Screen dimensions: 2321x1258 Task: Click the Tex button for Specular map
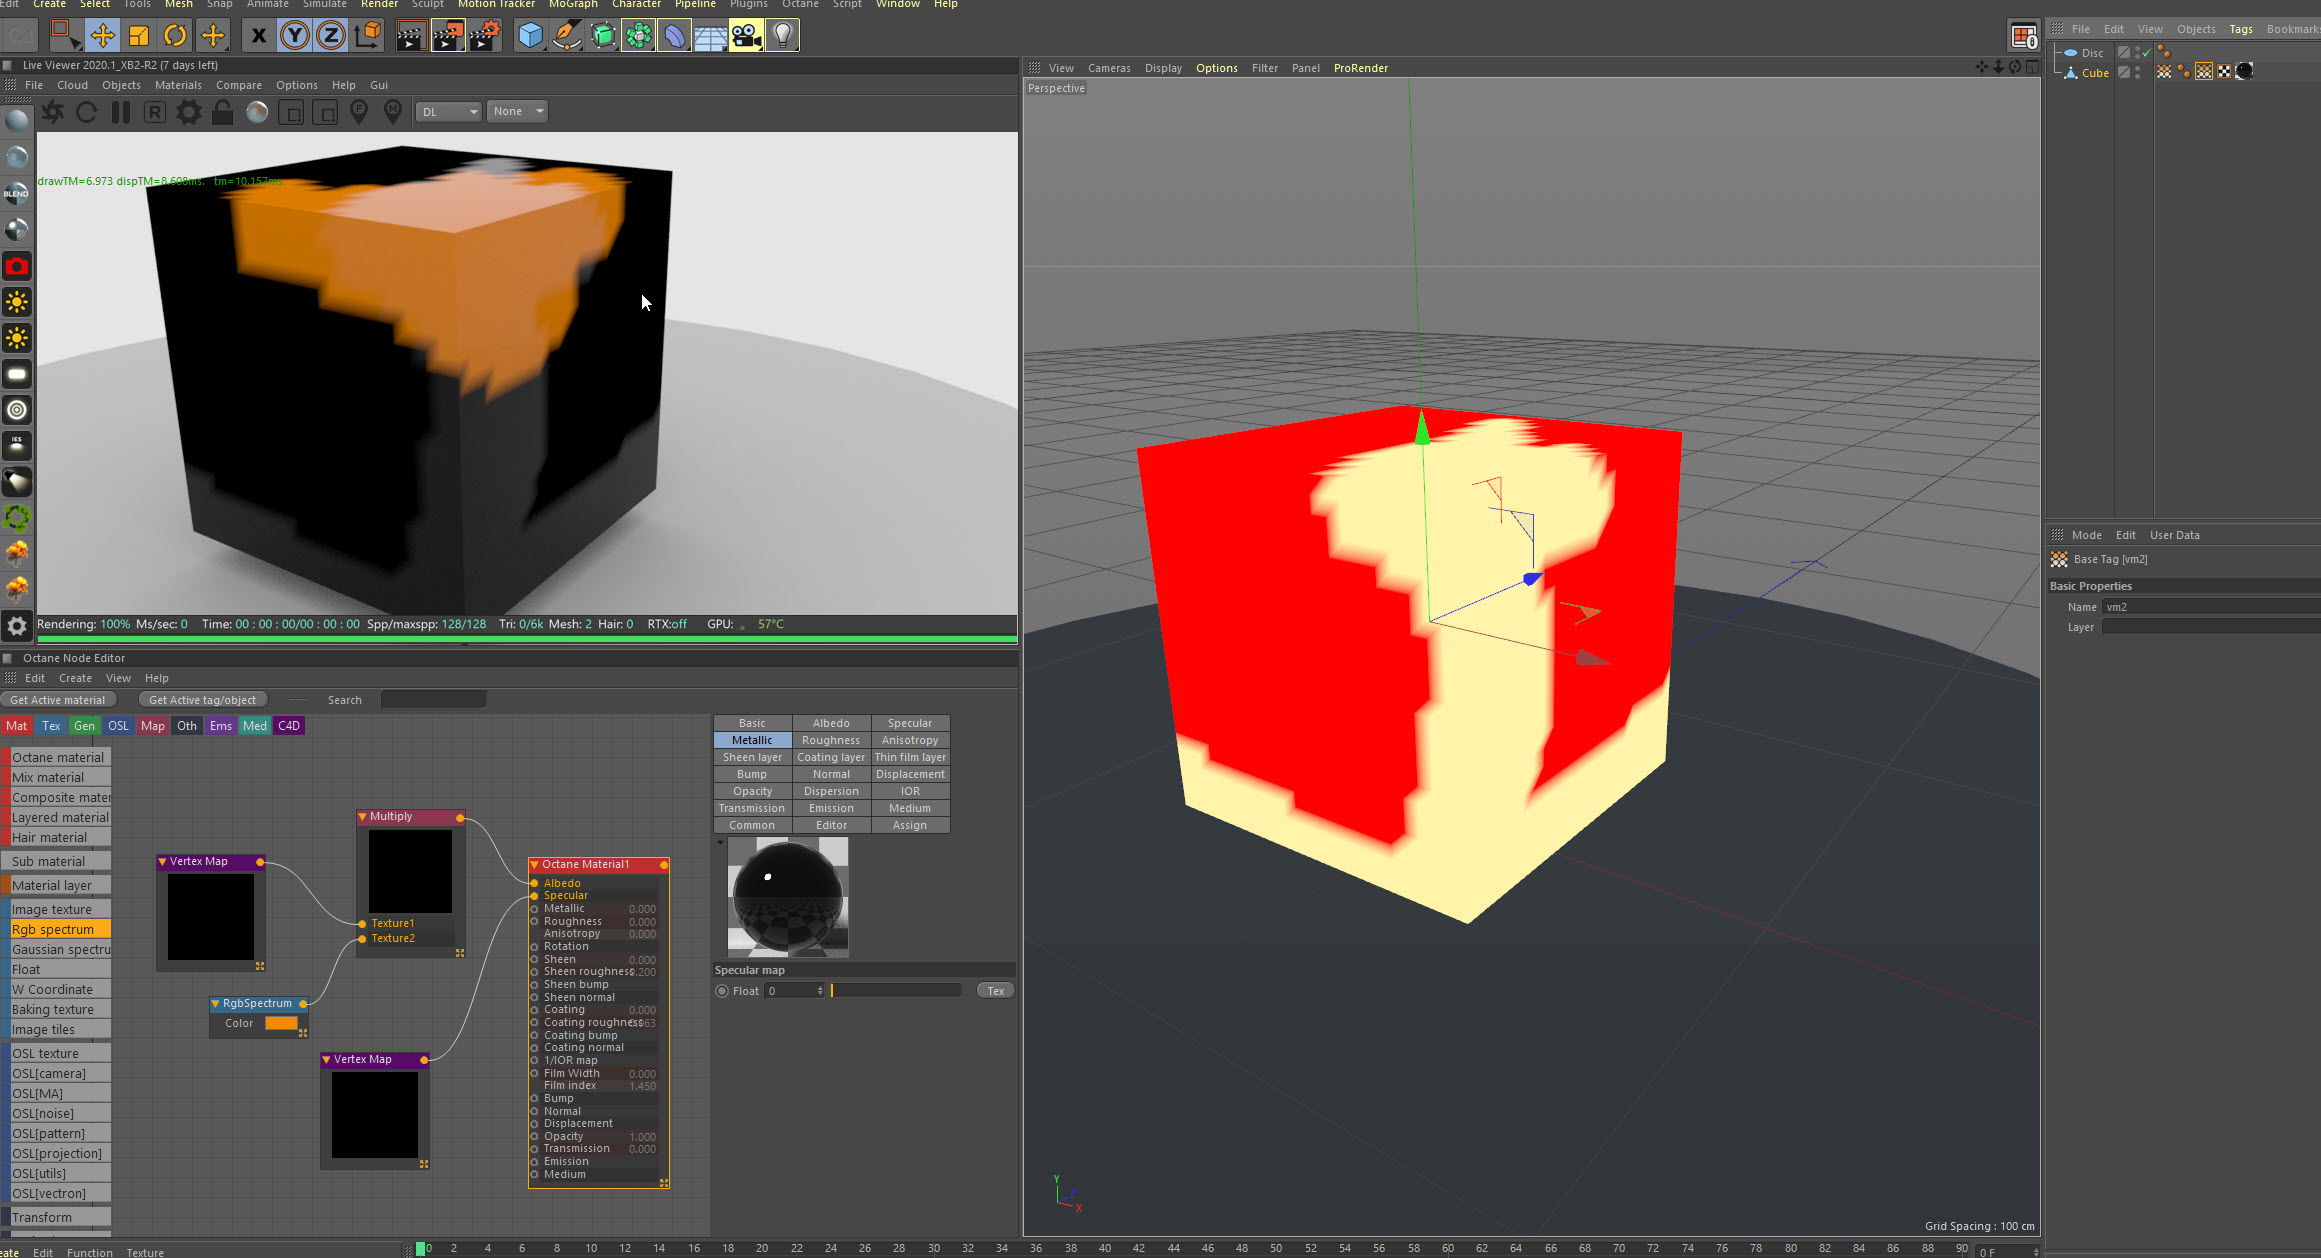click(995, 991)
